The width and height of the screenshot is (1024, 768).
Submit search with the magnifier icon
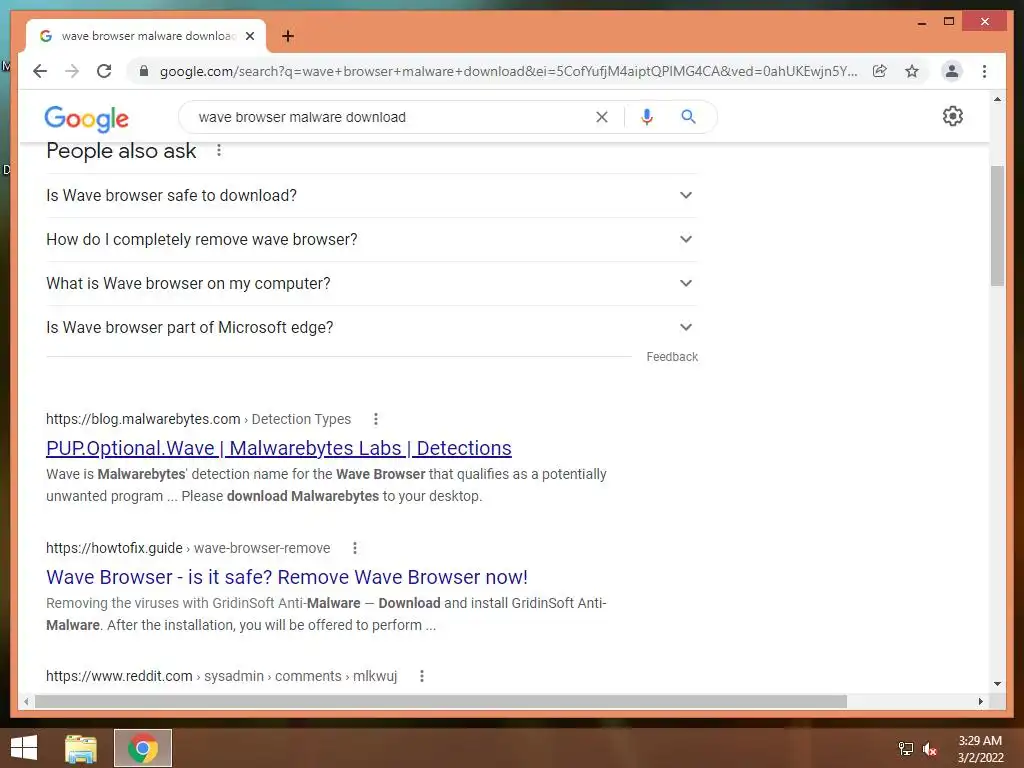pyautogui.click(x=688, y=117)
